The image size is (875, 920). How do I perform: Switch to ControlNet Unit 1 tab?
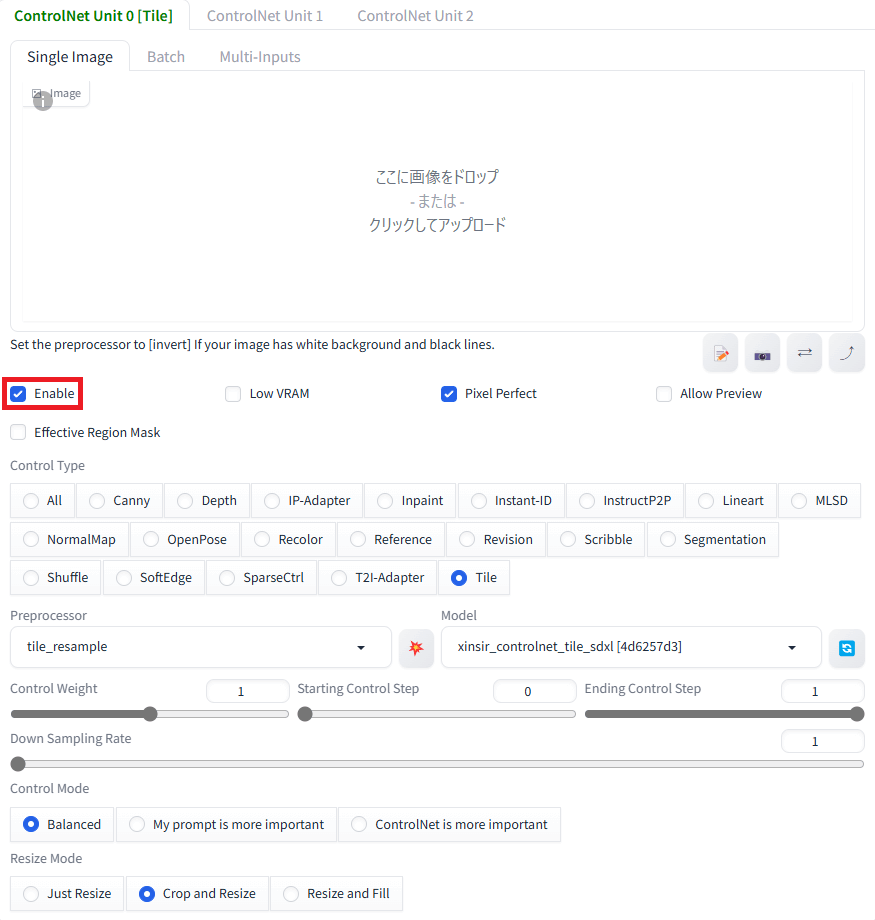click(x=265, y=16)
